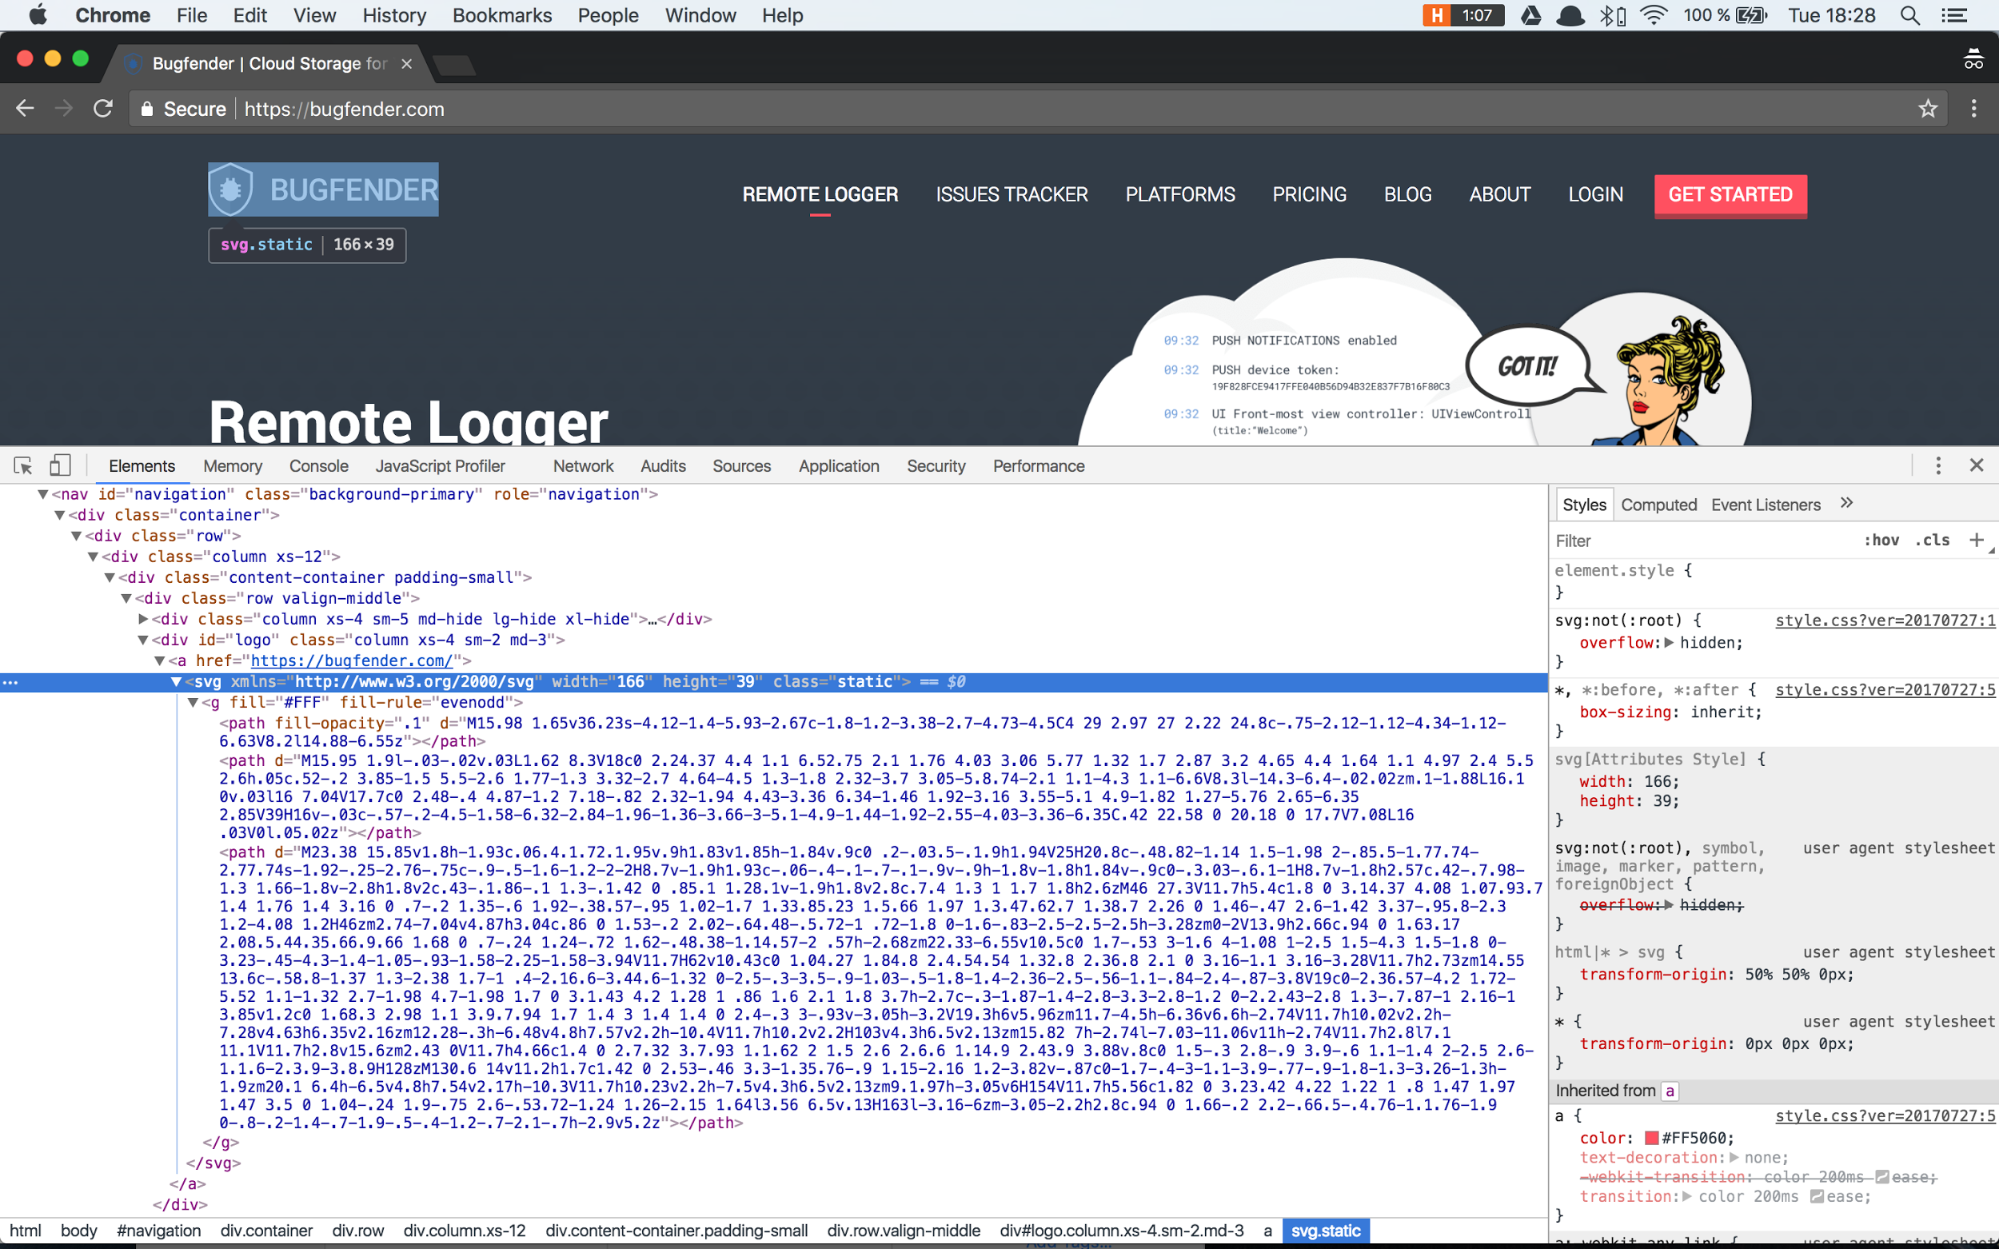This screenshot has width=1999, height=1249.
Task: Click the -webkit-transition ease timing swatch
Action: point(1882,1177)
